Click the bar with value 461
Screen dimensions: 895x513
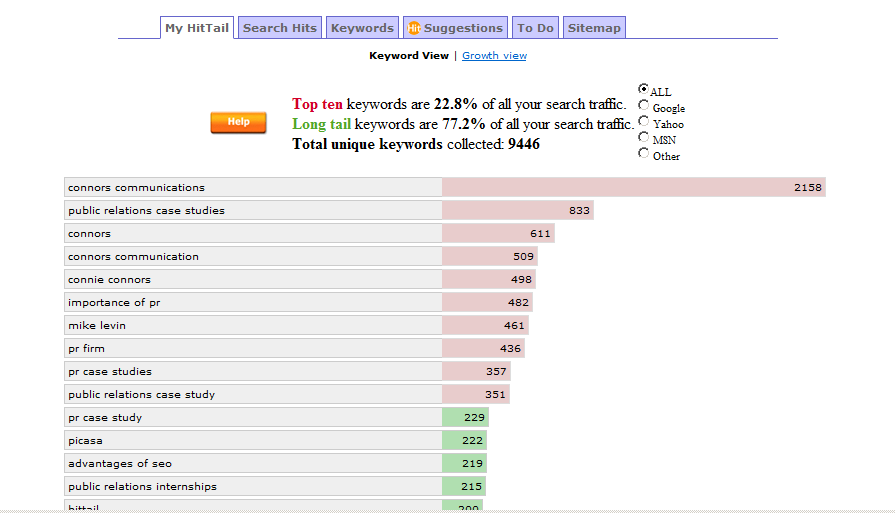[485, 325]
